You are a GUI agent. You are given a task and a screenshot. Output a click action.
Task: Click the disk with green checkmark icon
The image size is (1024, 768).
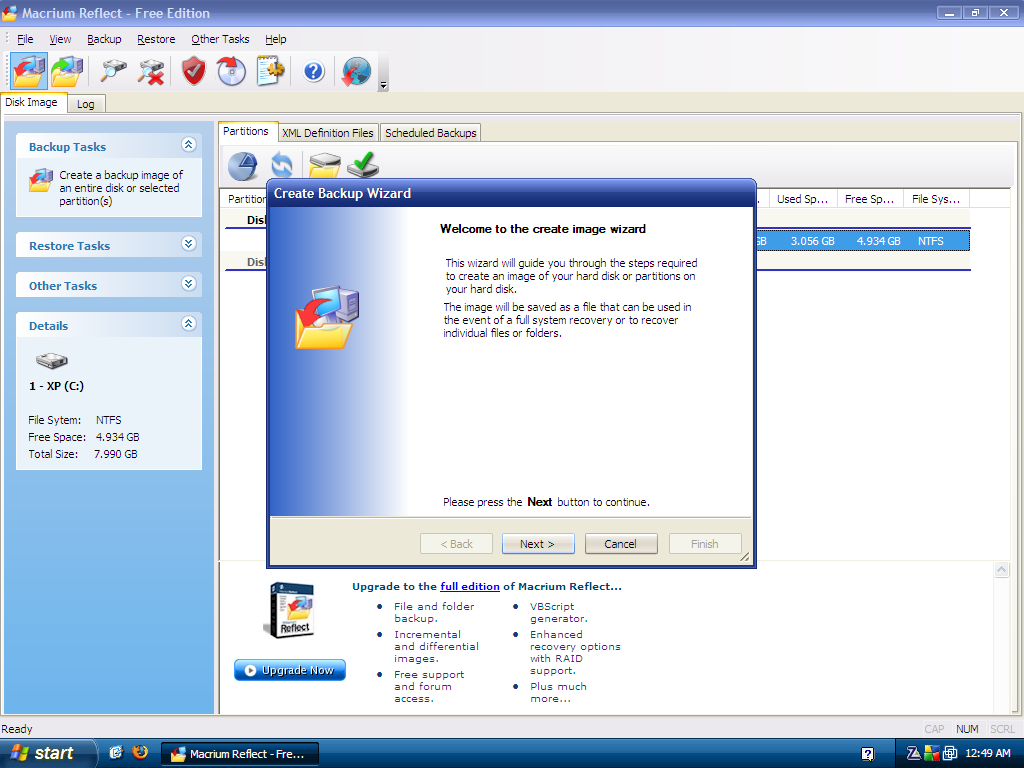tap(363, 165)
